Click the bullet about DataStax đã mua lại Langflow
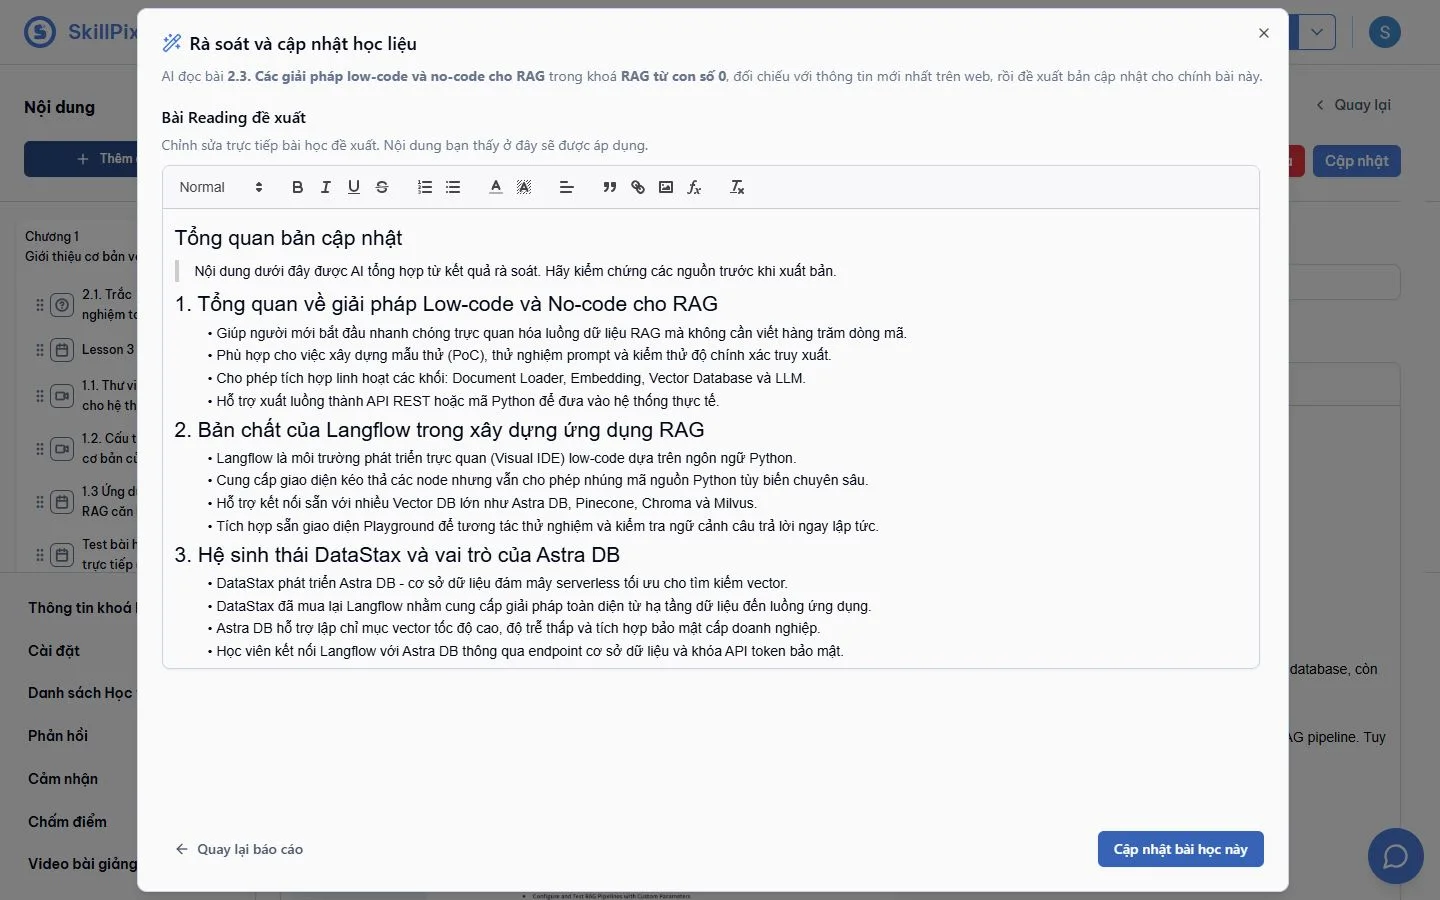The height and width of the screenshot is (900, 1440). click(544, 606)
